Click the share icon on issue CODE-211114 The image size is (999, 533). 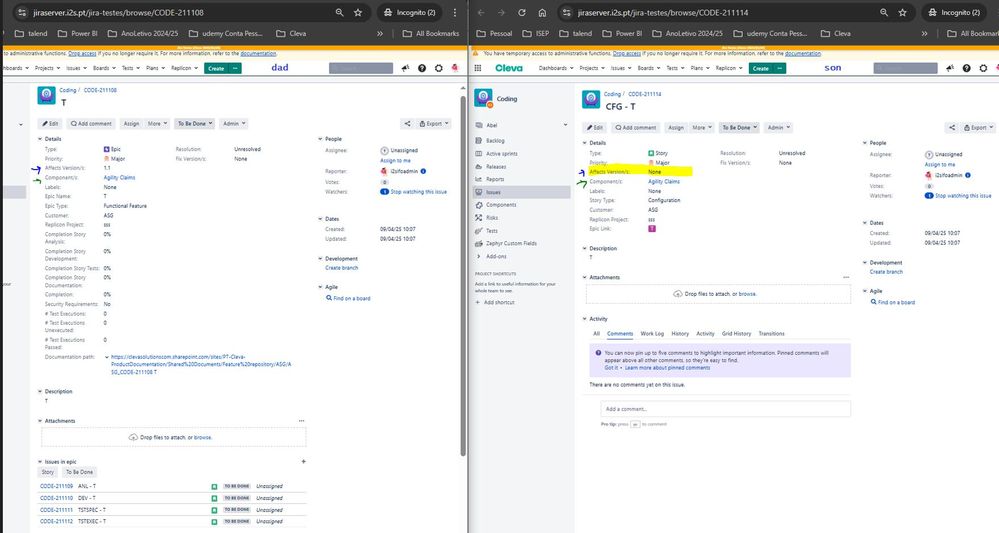coord(952,127)
